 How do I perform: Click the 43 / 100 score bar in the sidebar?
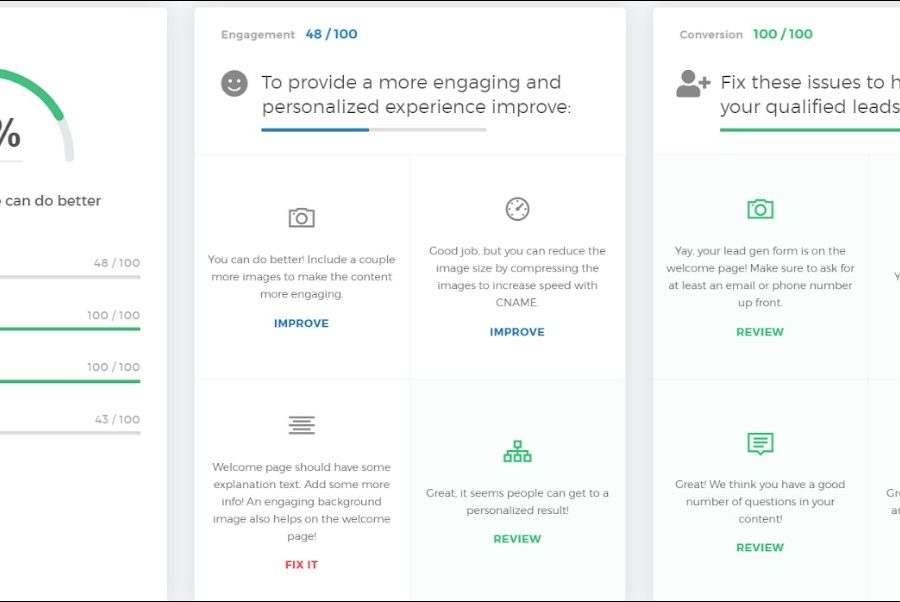(70, 433)
